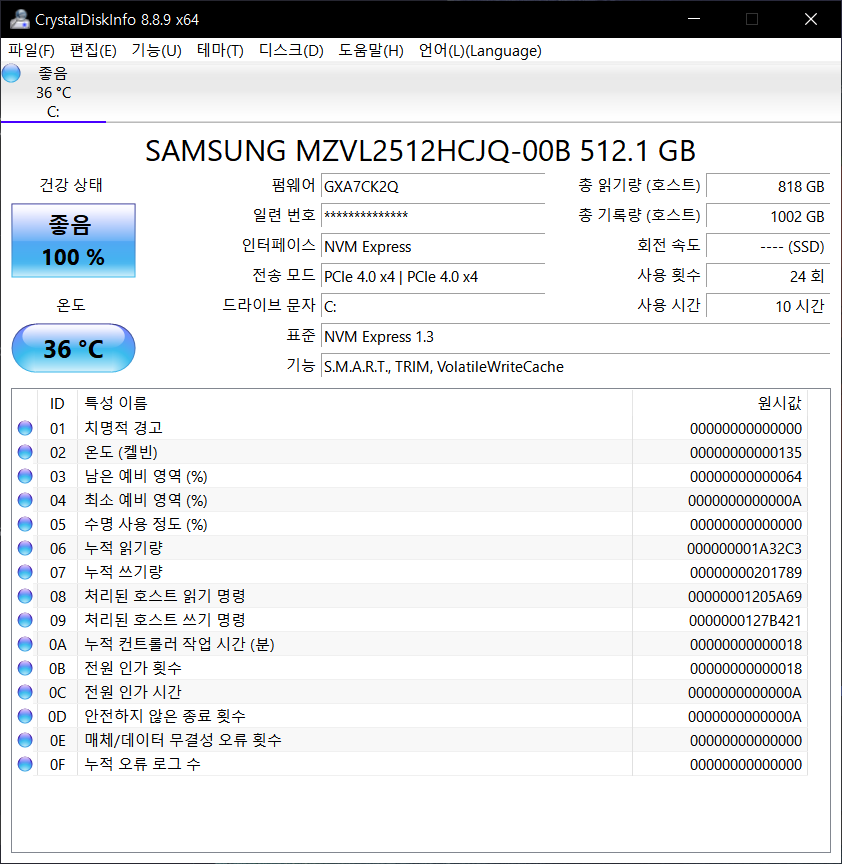Viewport: 842px width, 864px height.
Task: Click raw value 00000001A32C3
Action: pyautogui.click(x=744, y=548)
